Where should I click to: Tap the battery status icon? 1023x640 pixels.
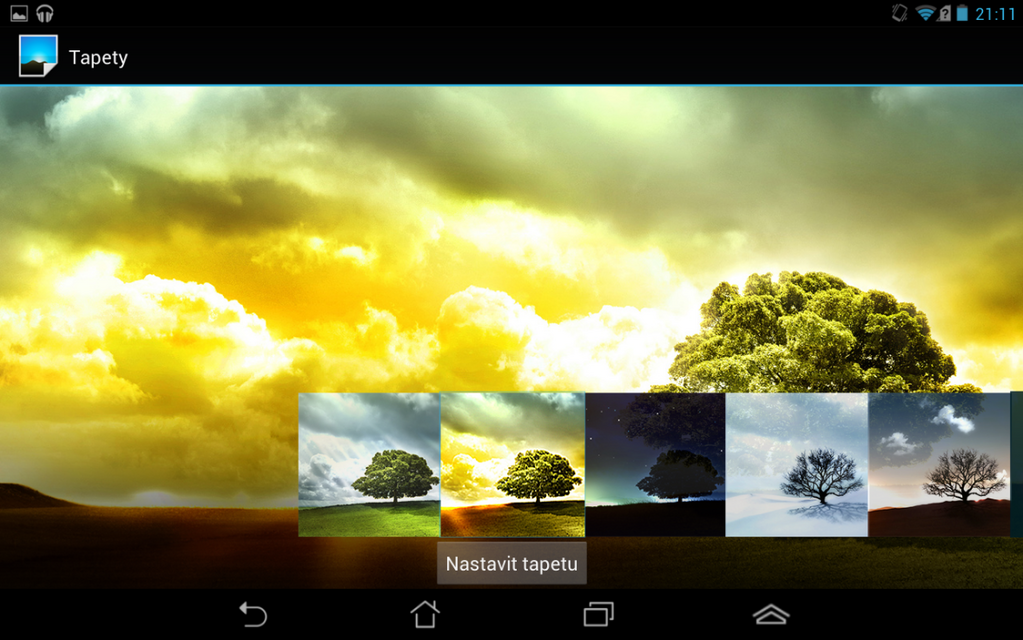(x=962, y=13)
